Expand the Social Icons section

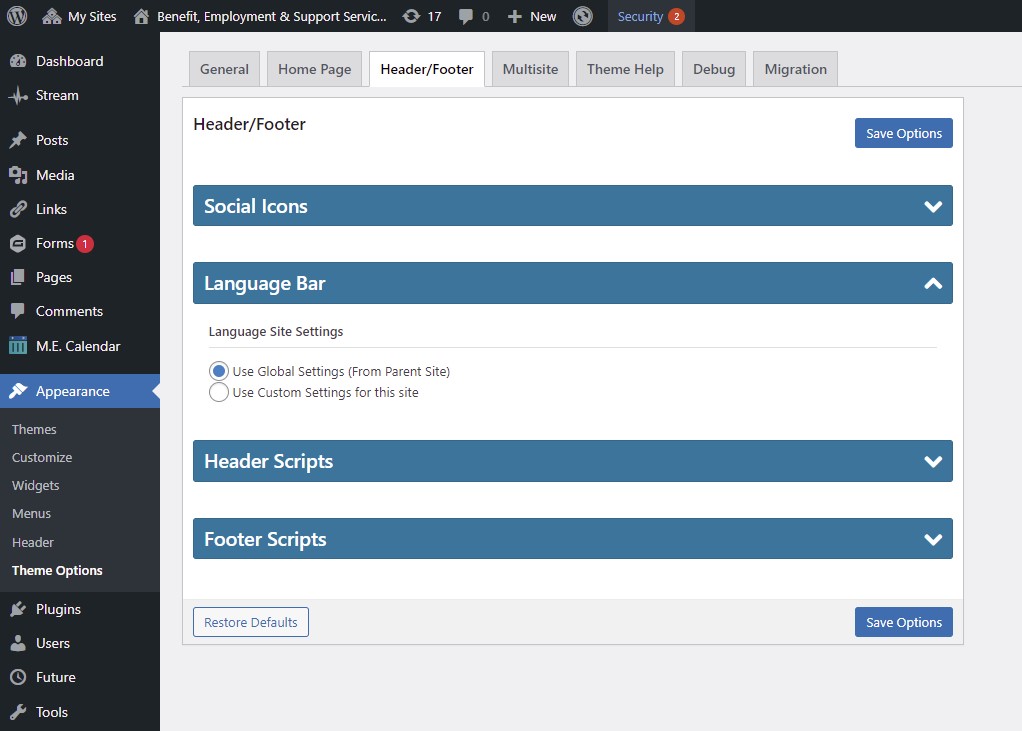(x=933, y=206)
